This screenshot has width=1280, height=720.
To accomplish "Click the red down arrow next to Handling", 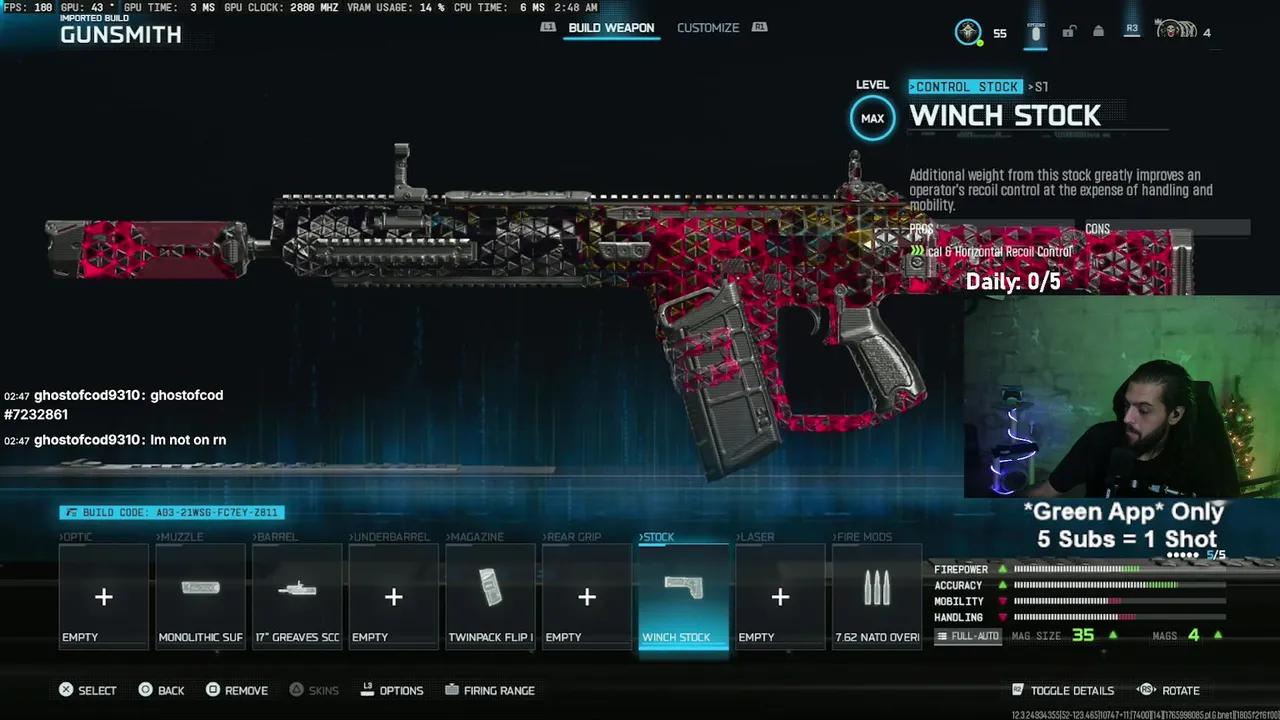I will click(x=1002, y=617).
